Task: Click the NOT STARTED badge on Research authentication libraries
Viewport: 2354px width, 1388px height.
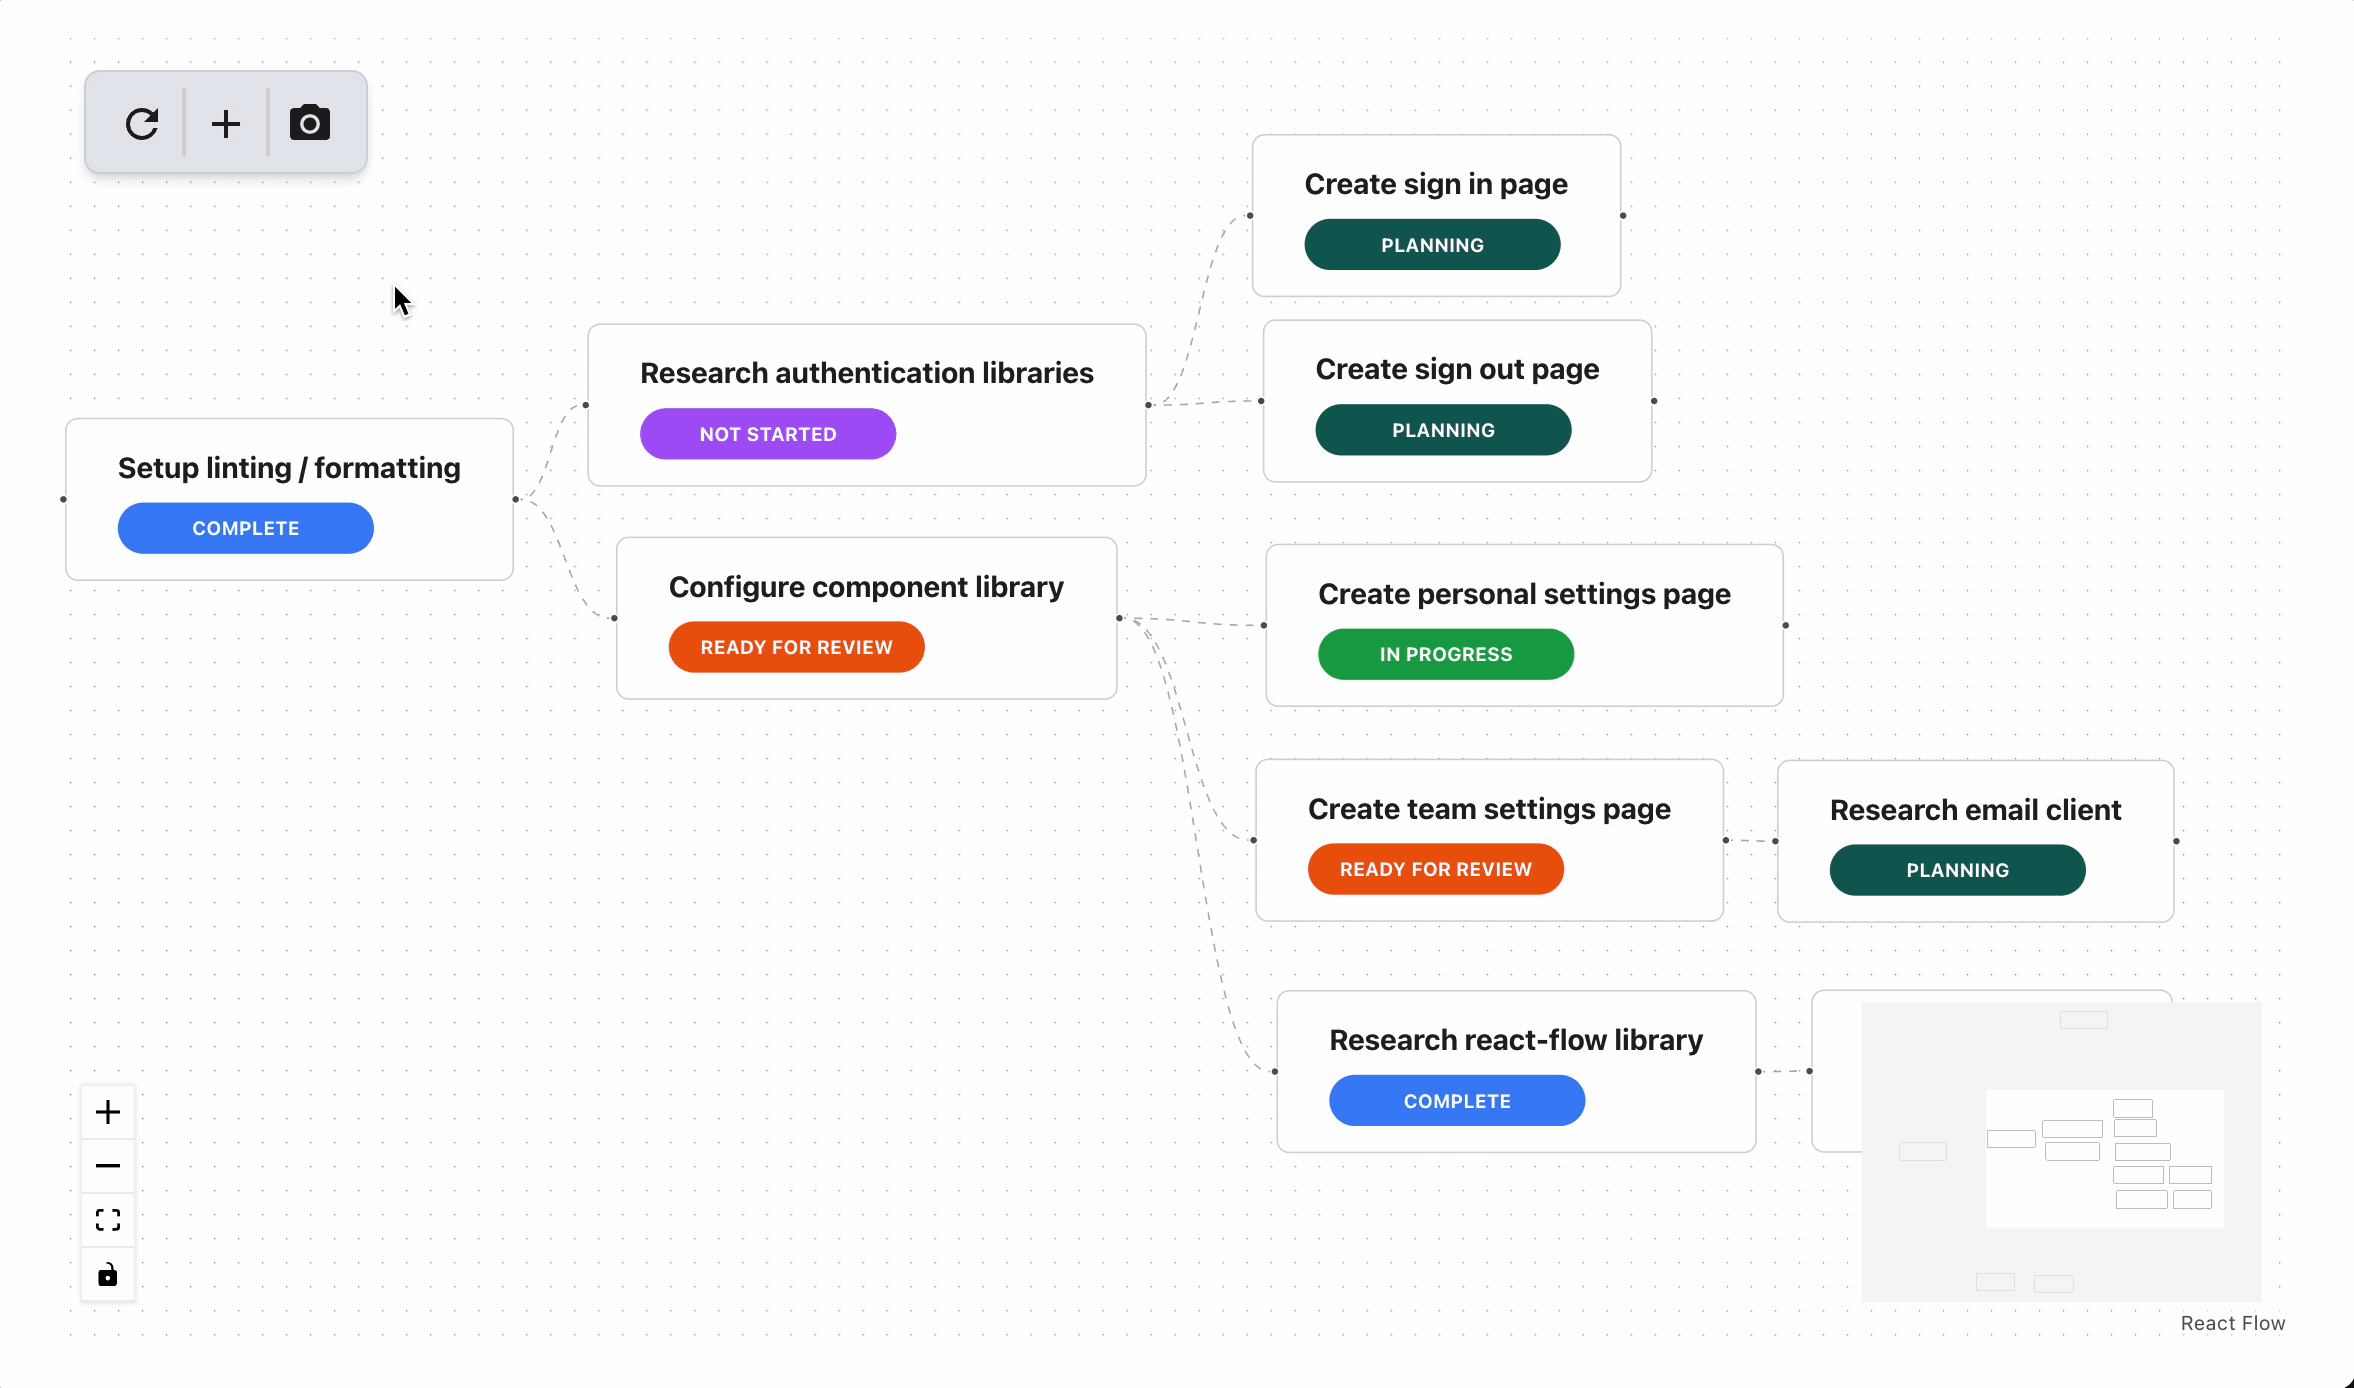Action: (x=768, y=433)
